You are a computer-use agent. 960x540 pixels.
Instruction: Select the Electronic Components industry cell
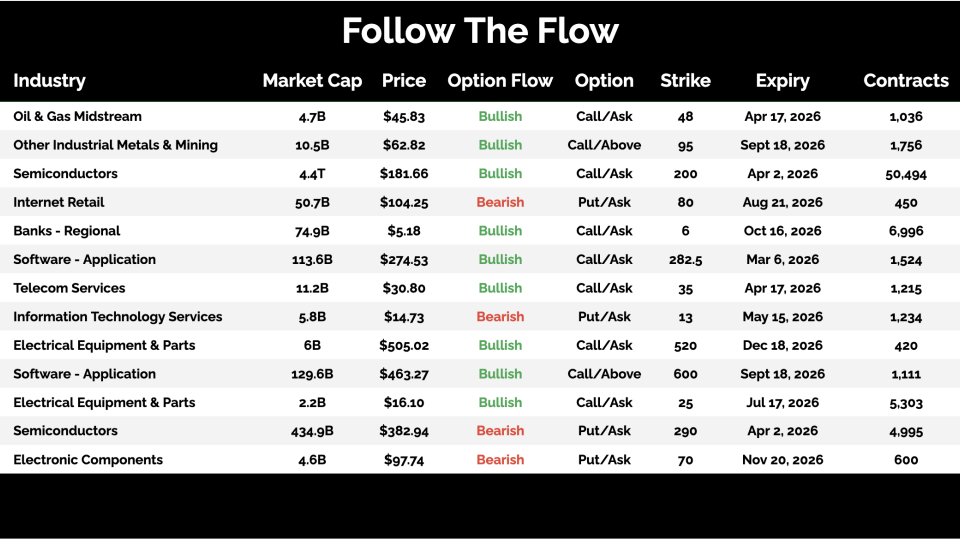[x=88, y=460]
